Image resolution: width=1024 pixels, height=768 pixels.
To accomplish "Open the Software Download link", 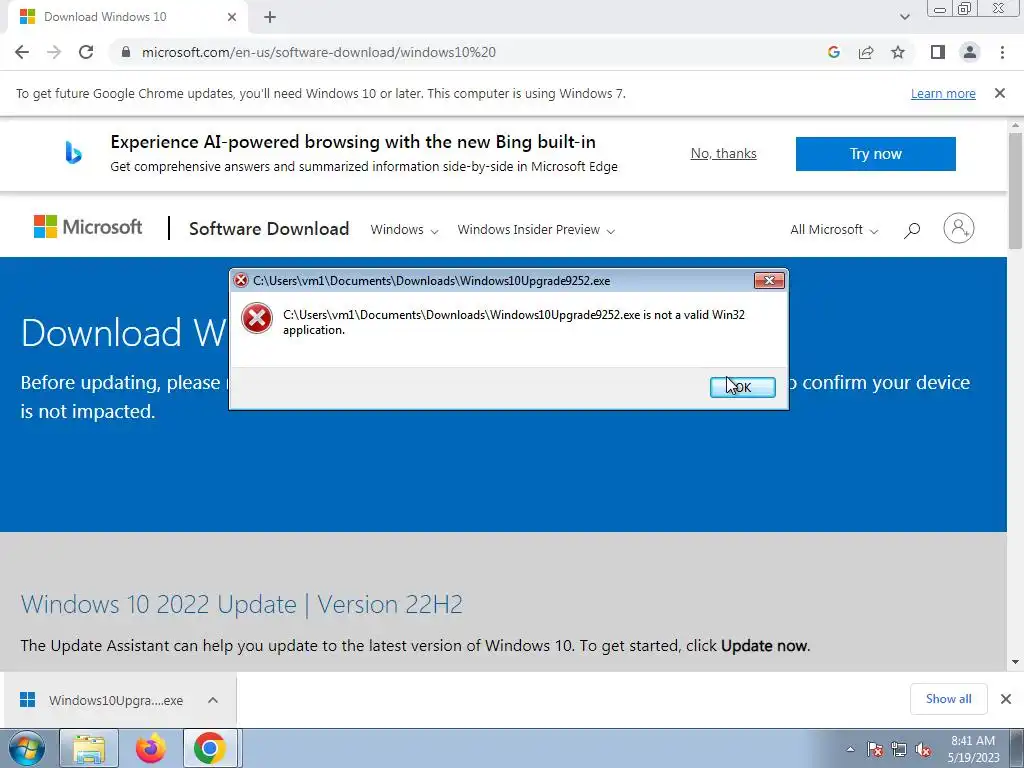I will (269, 229).
